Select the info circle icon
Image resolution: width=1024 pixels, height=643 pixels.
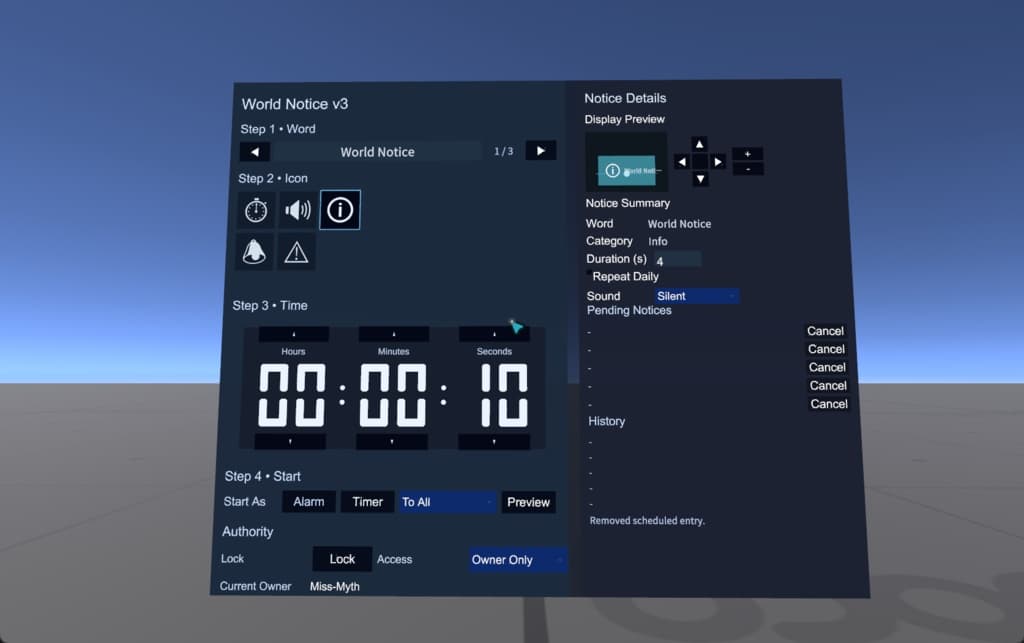(x=340, y=210)
